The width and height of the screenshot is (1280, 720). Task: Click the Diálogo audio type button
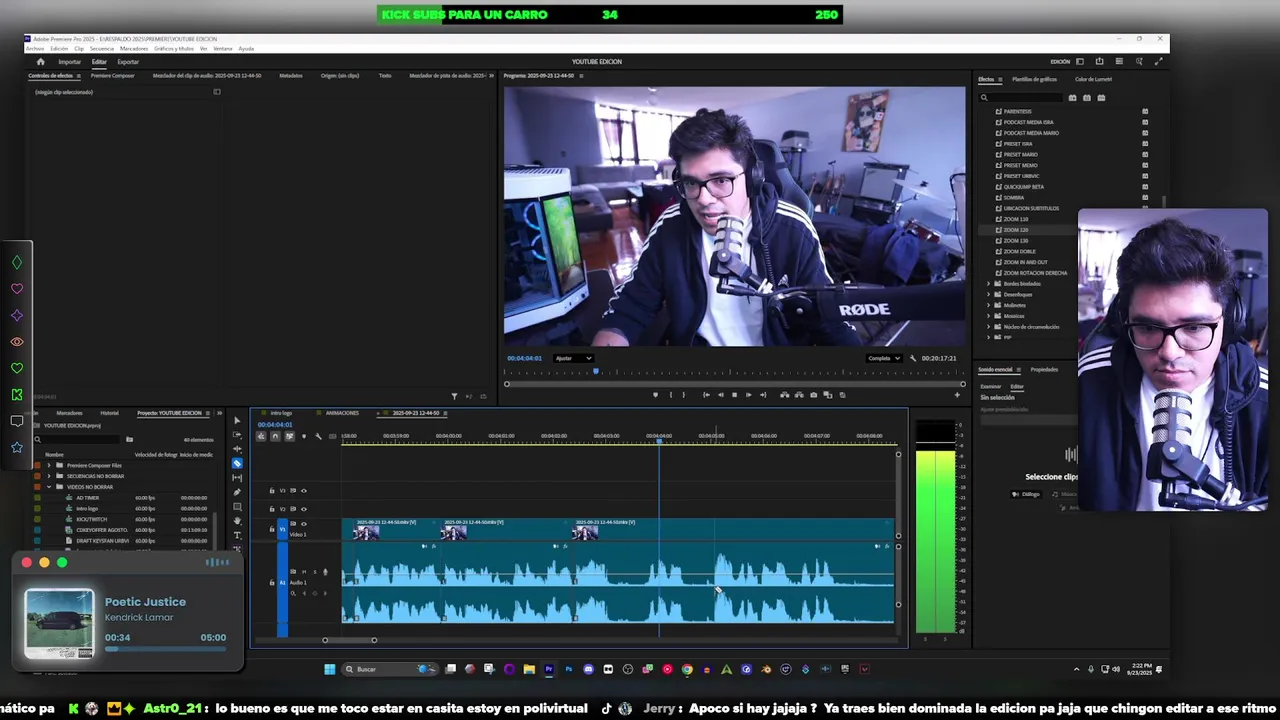(x=1026, y=494)
